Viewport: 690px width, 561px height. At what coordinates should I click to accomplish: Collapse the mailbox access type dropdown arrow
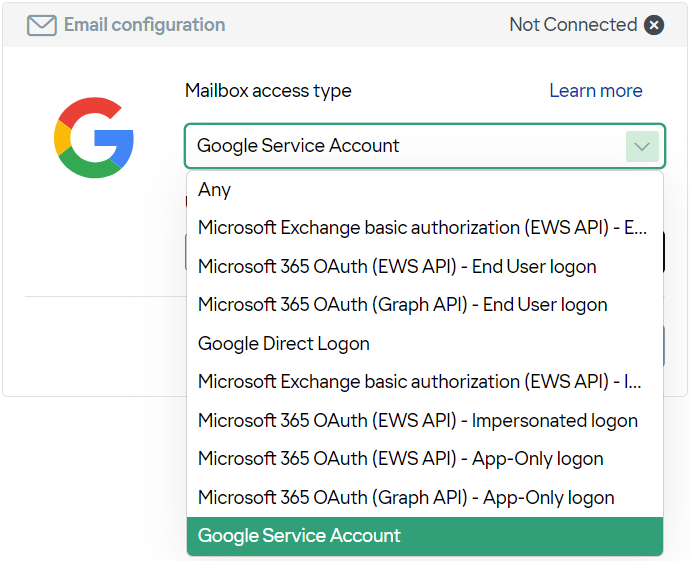pyautogui.click(x=642, y=146)
